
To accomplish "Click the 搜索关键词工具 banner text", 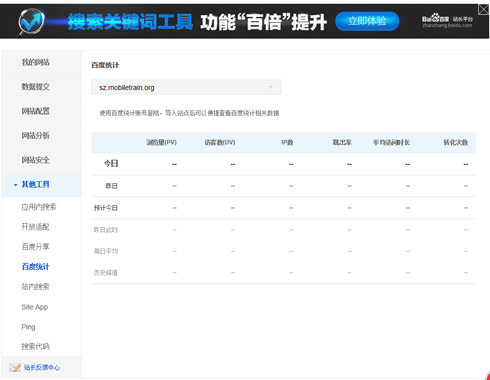I will point(130,22).
